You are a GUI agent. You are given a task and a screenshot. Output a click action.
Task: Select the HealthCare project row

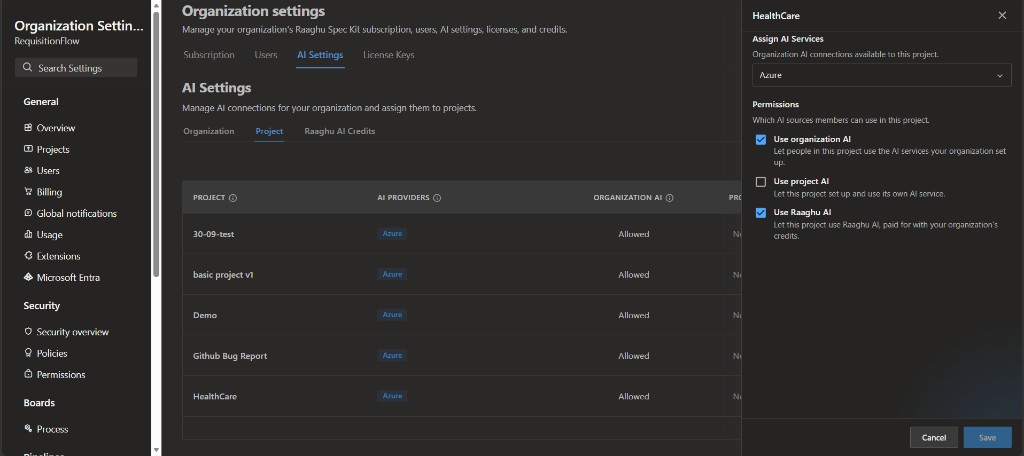(x=461, y=396)
